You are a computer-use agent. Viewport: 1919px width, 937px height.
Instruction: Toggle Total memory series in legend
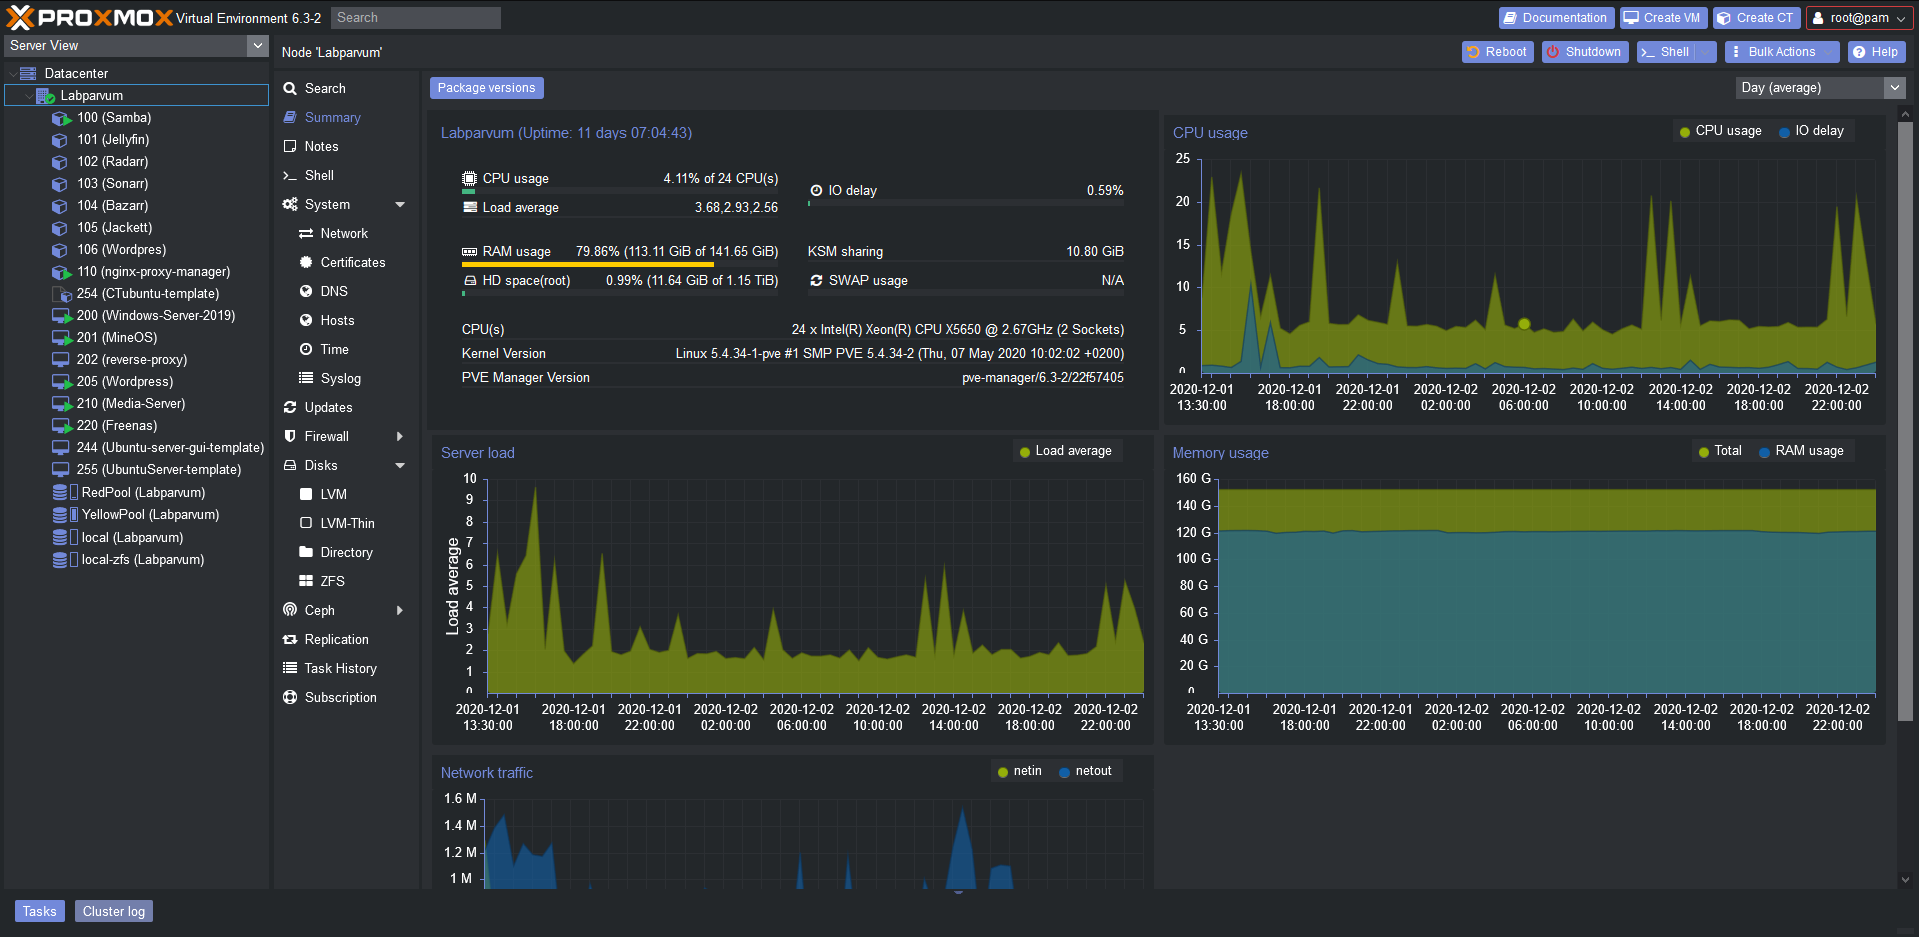pyautogui.click(x=1720, y=451)
